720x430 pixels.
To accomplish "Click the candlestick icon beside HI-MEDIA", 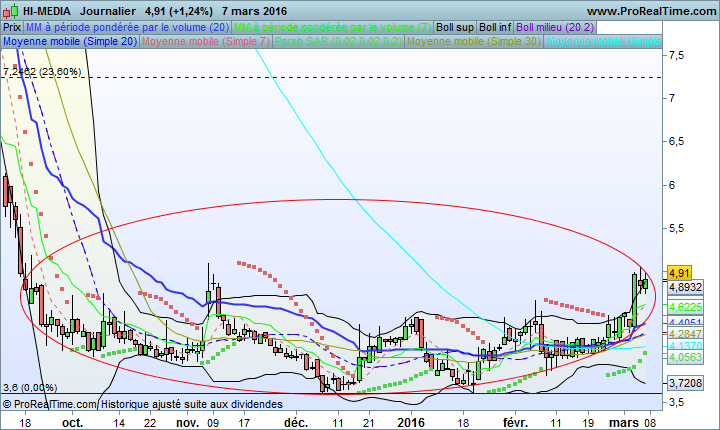I will click(x=10, y=11).
